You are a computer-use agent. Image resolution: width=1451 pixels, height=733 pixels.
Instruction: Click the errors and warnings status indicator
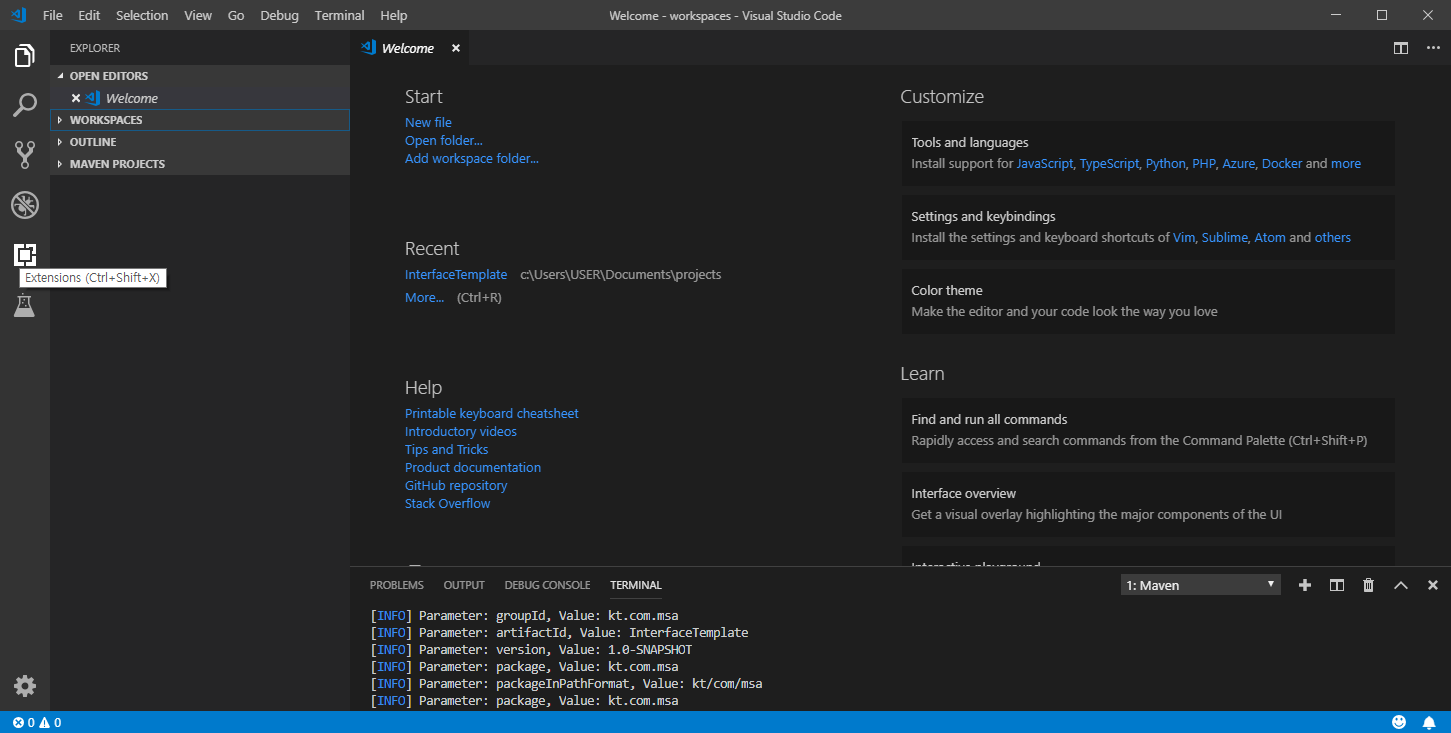coord(37,722)
